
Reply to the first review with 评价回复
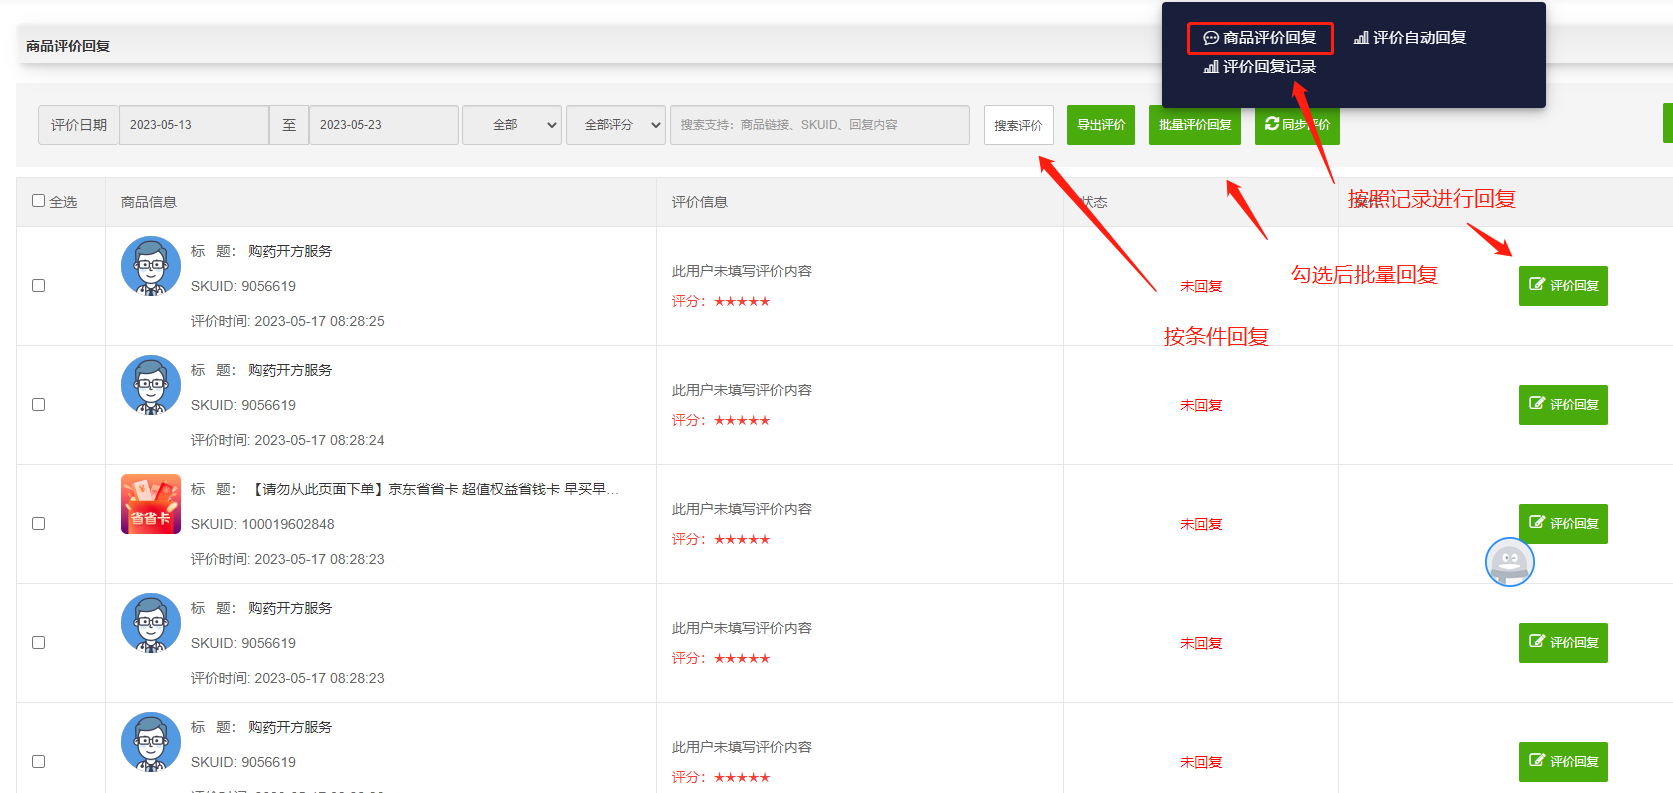1562,286
